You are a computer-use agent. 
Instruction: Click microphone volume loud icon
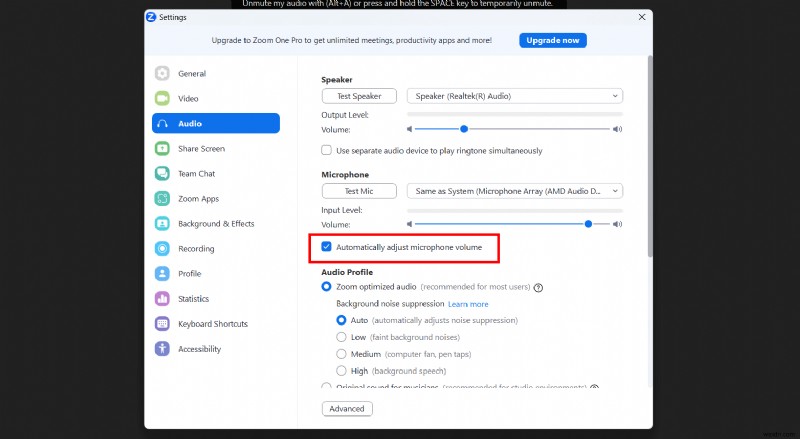617,224
